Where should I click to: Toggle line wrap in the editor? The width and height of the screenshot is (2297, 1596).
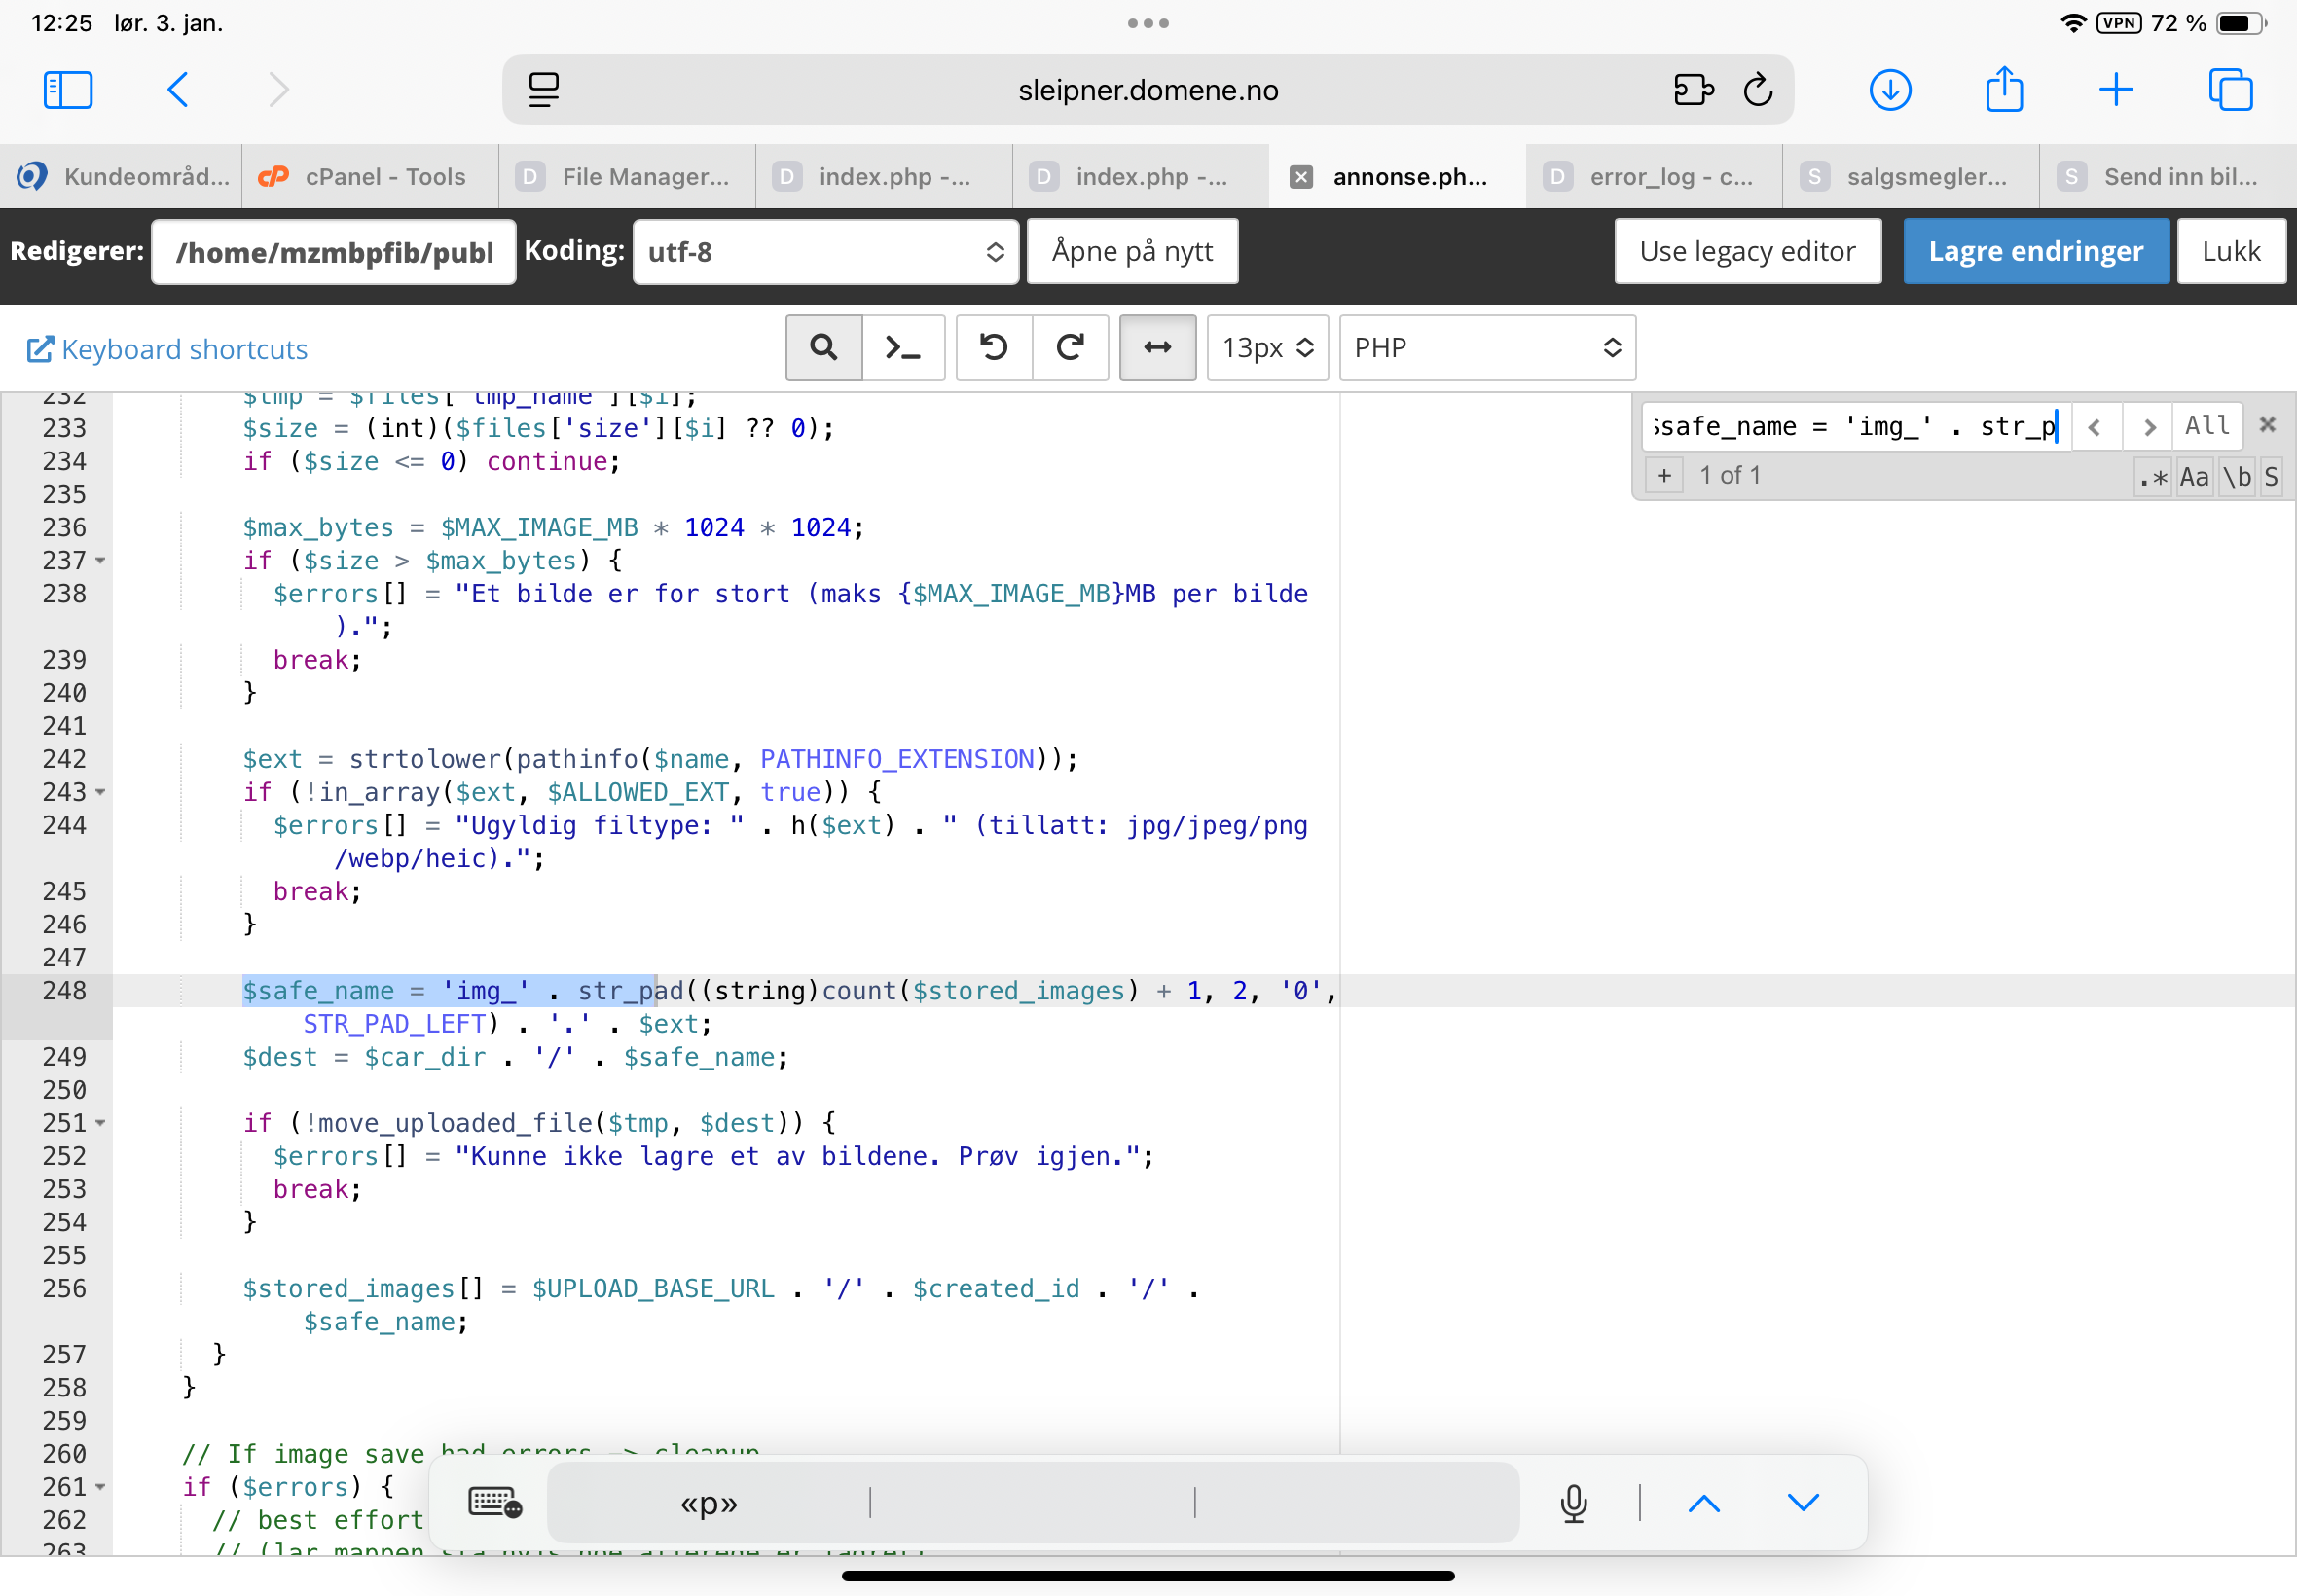tap(1157, 347)
